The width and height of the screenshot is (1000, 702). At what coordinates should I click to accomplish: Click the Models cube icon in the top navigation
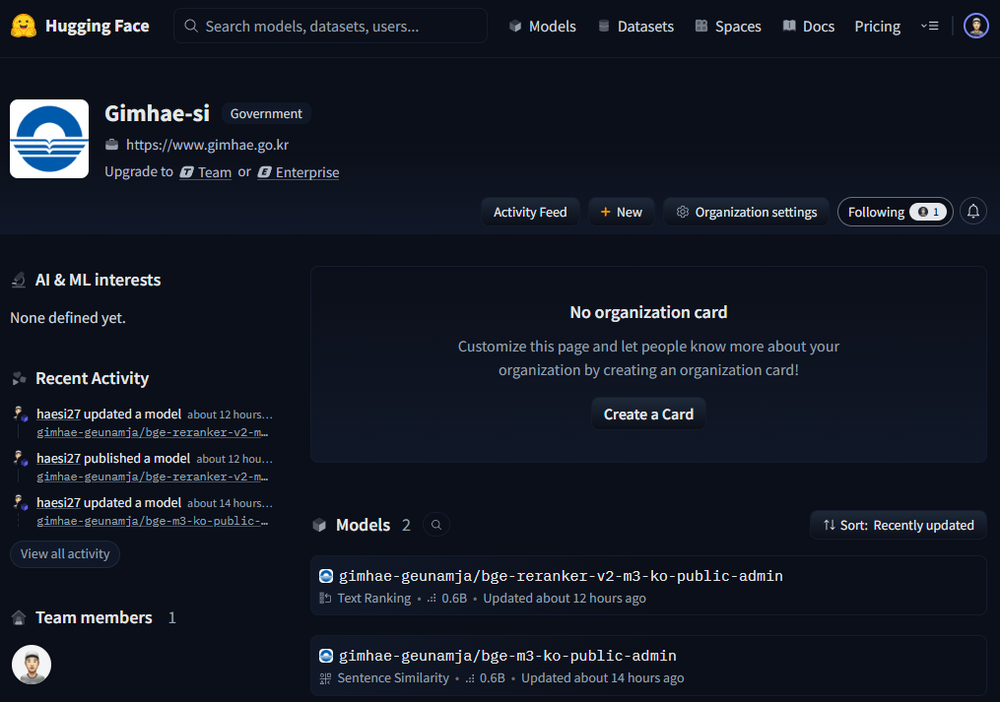(x=515, y=26)
